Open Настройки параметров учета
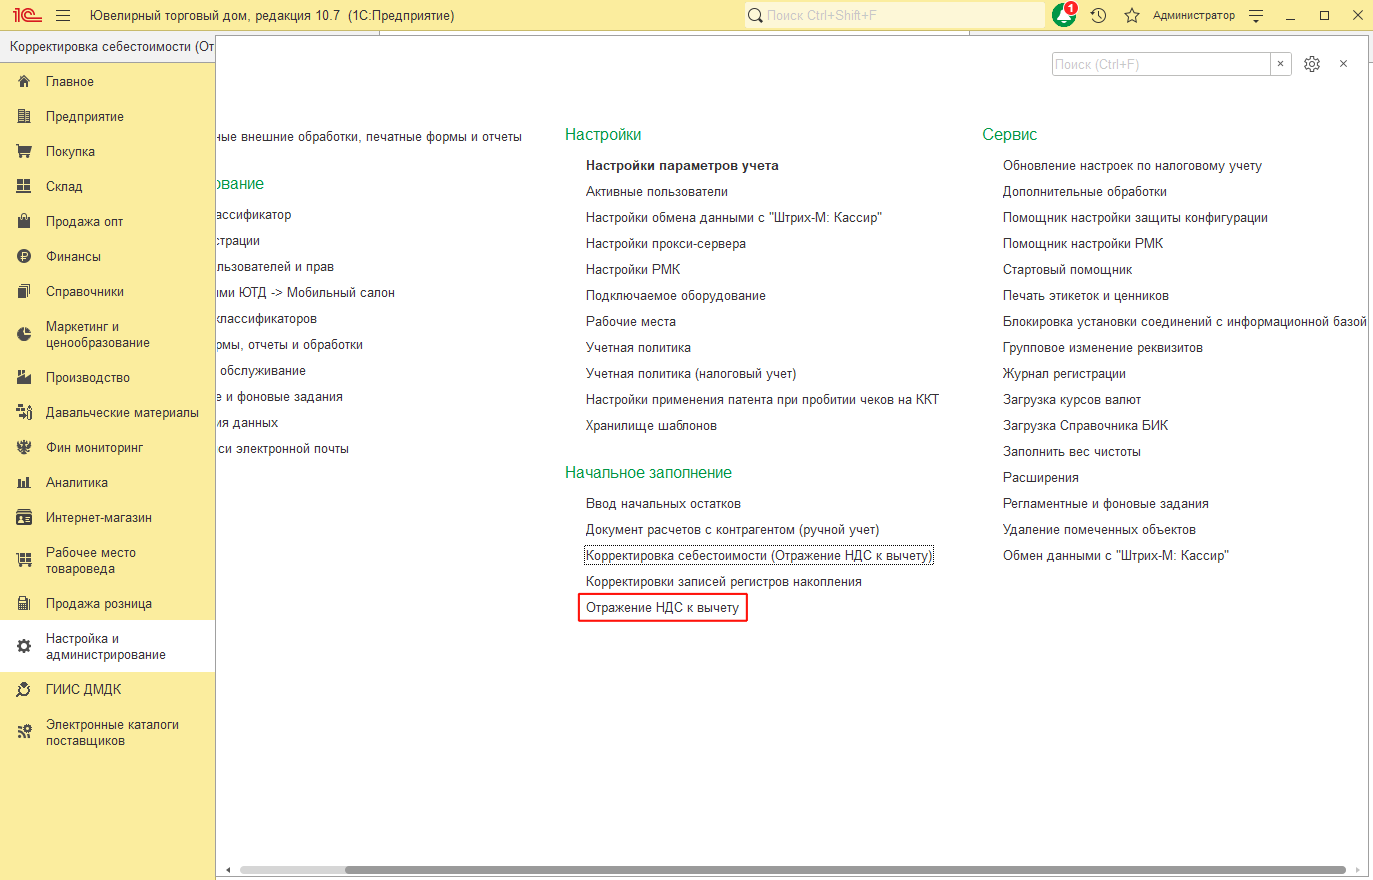This screenshot has width=1373, height=880. (682, 166)
